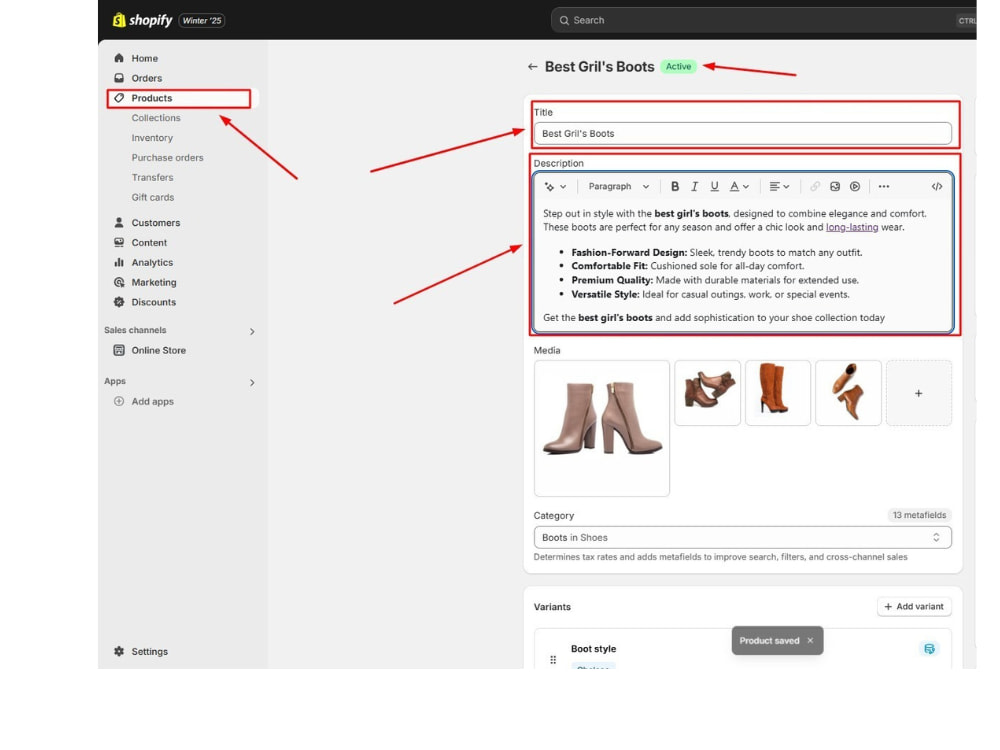Toggle Italic formatting

point(695,186)
